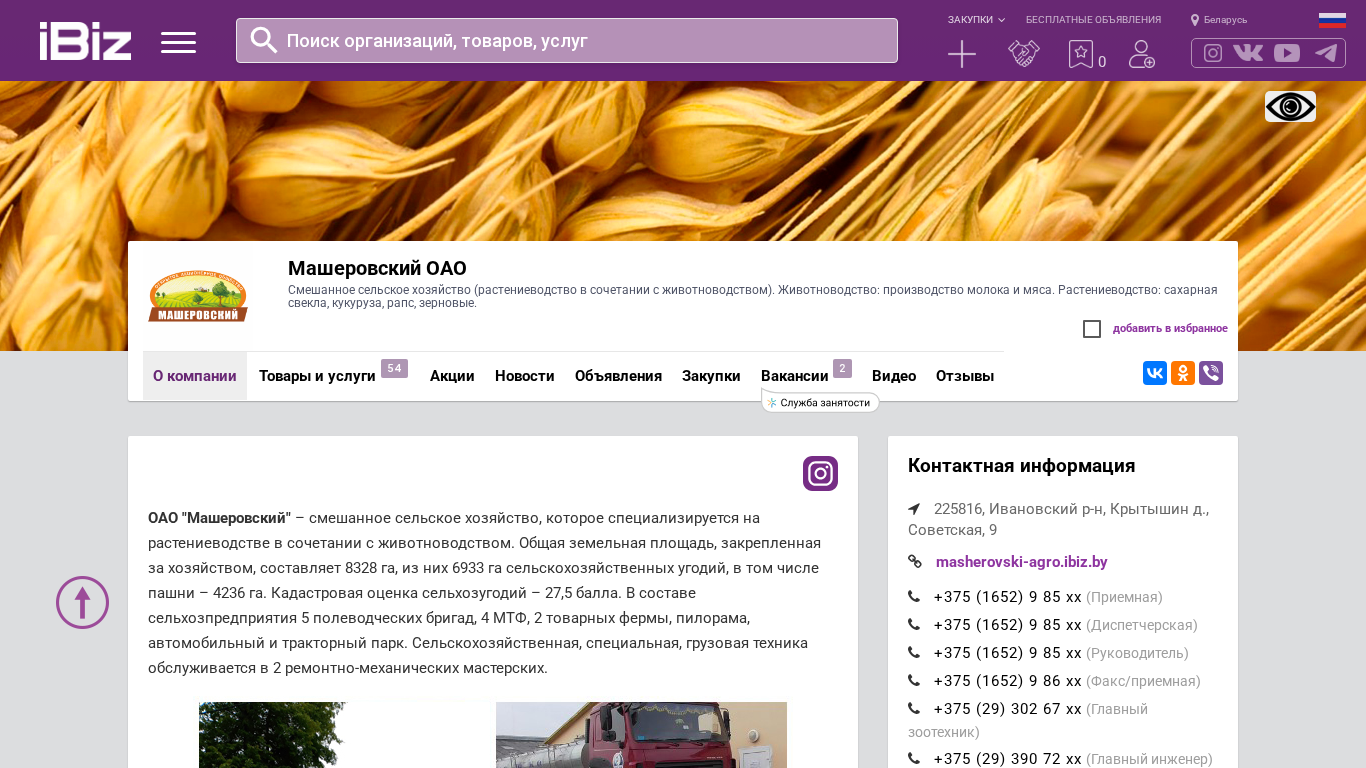Viewport: 1366px width, 768px height.
Task: Click the phone icon beside Руководитель number
Action: tap(914, 653)
